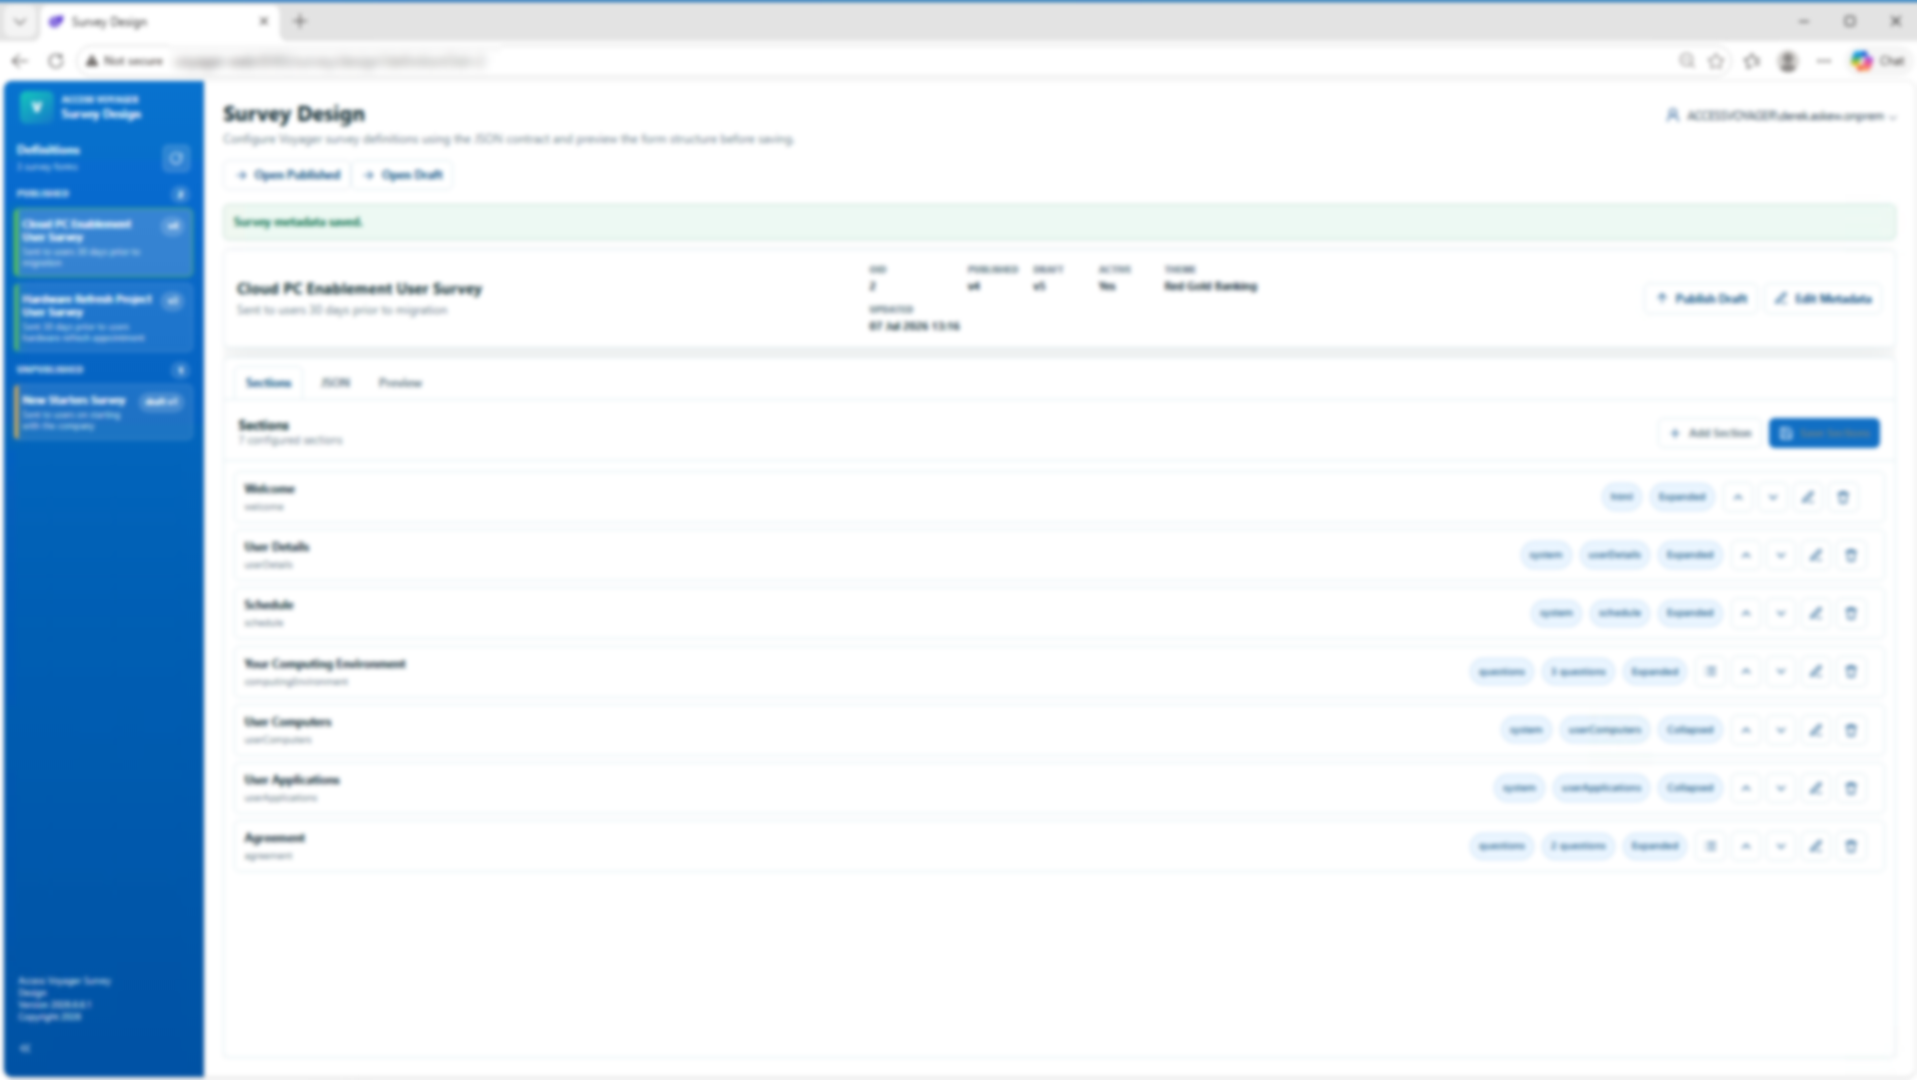Move Schedule section up

(x=1746, y=613)
